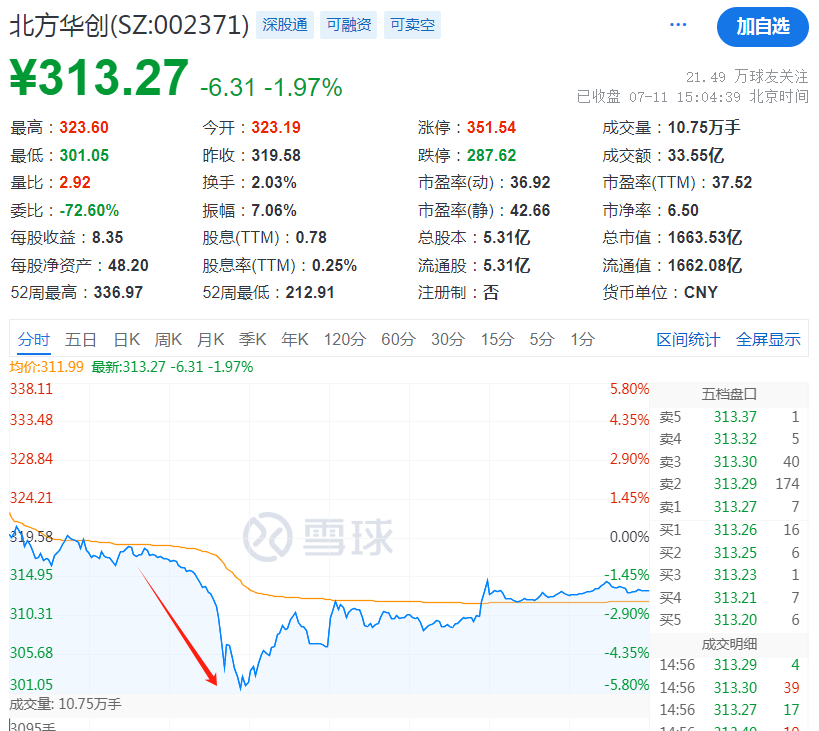
Task: Click the 加自选 button
Action: tap(763, 27)
